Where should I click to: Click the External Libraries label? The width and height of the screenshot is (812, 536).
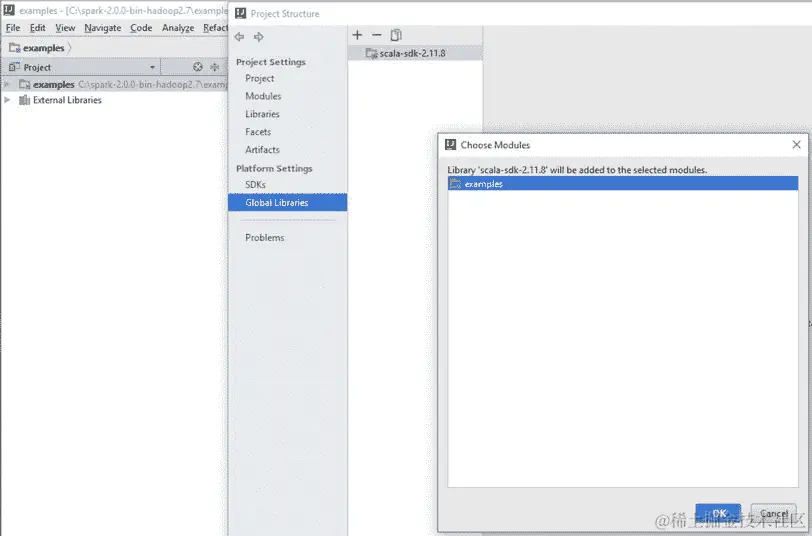click(67, 100)
